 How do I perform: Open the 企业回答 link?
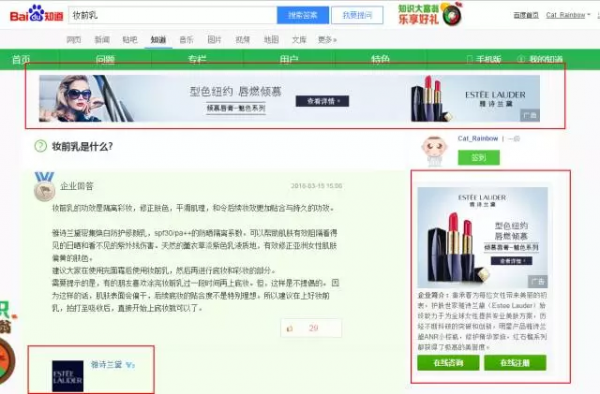point(77,186)
